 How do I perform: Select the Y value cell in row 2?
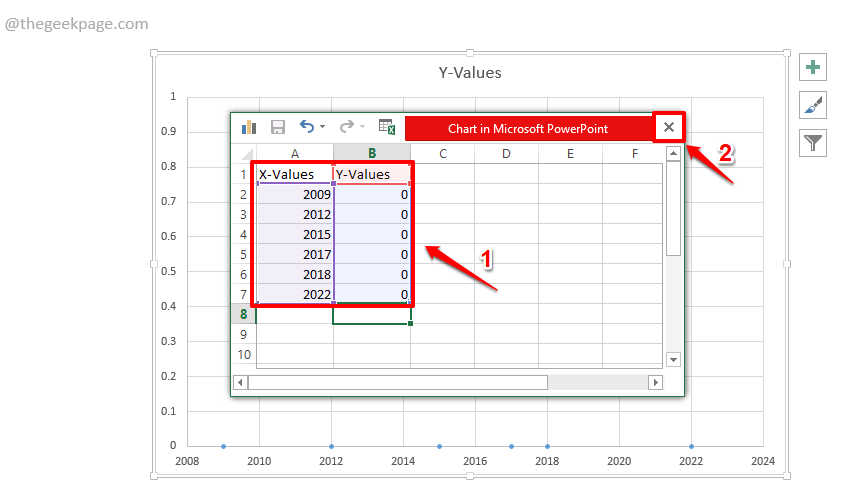tap(372, 194)
